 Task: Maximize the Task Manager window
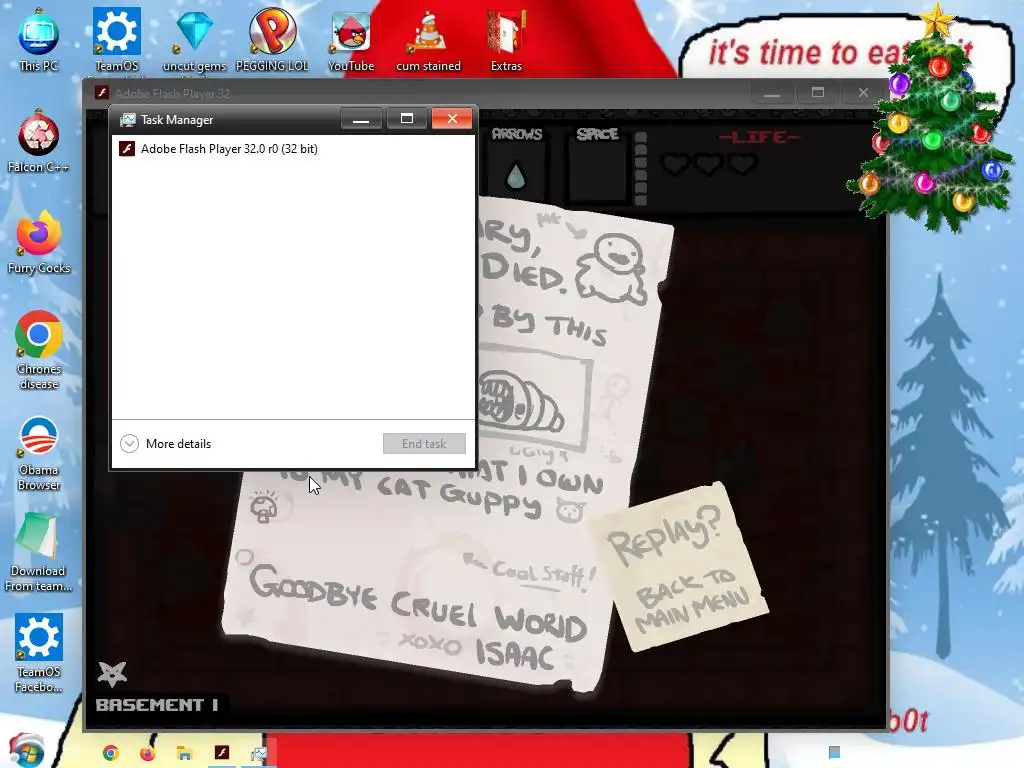407,119
